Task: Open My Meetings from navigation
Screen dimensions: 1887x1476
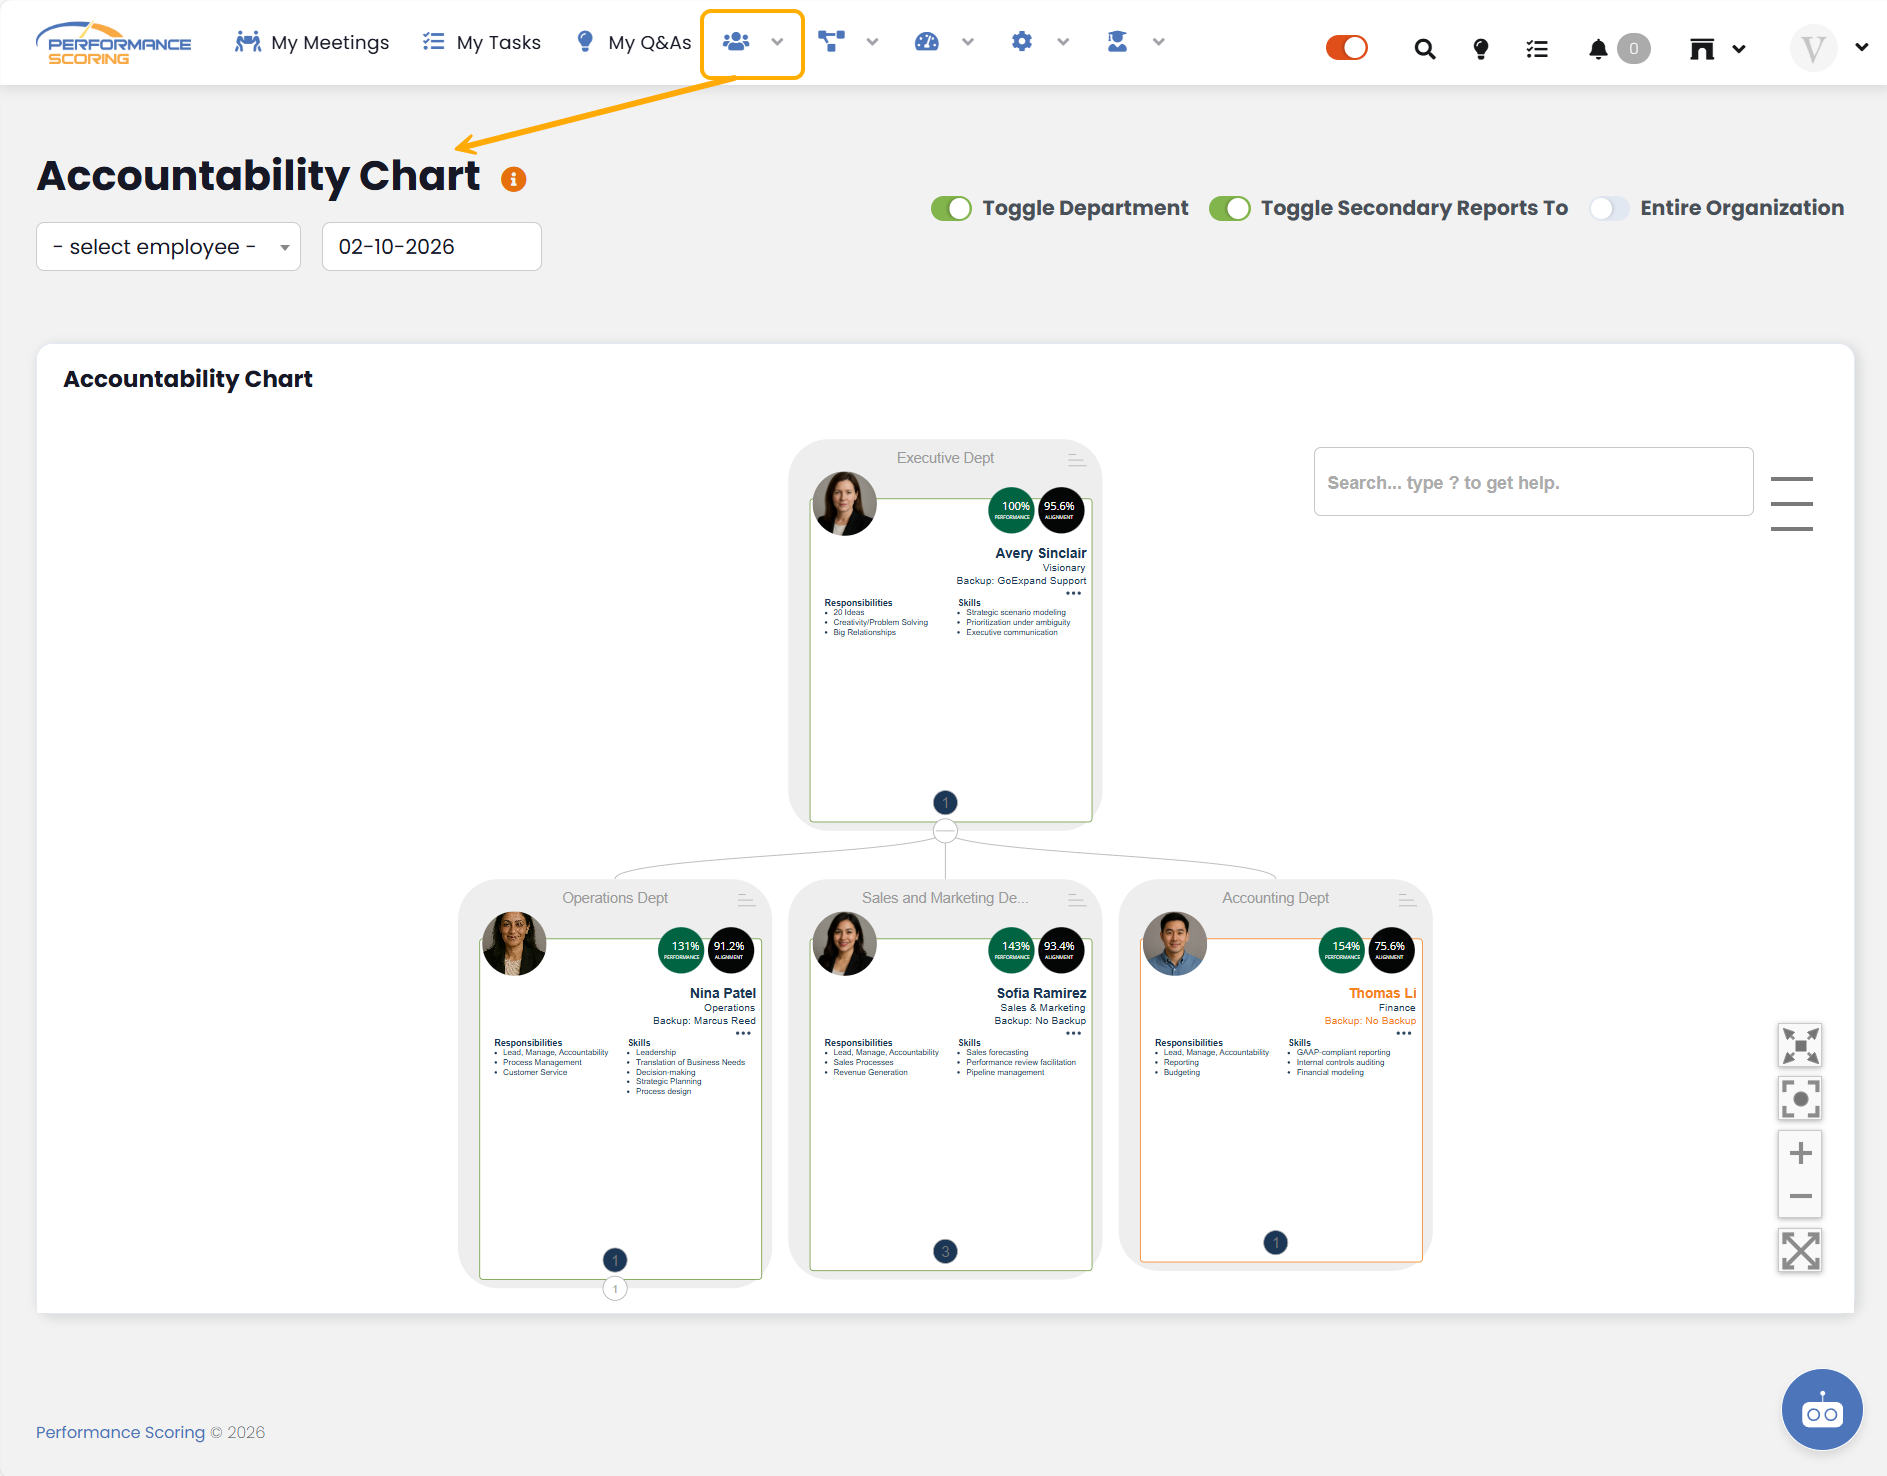Action: [312, 43]
